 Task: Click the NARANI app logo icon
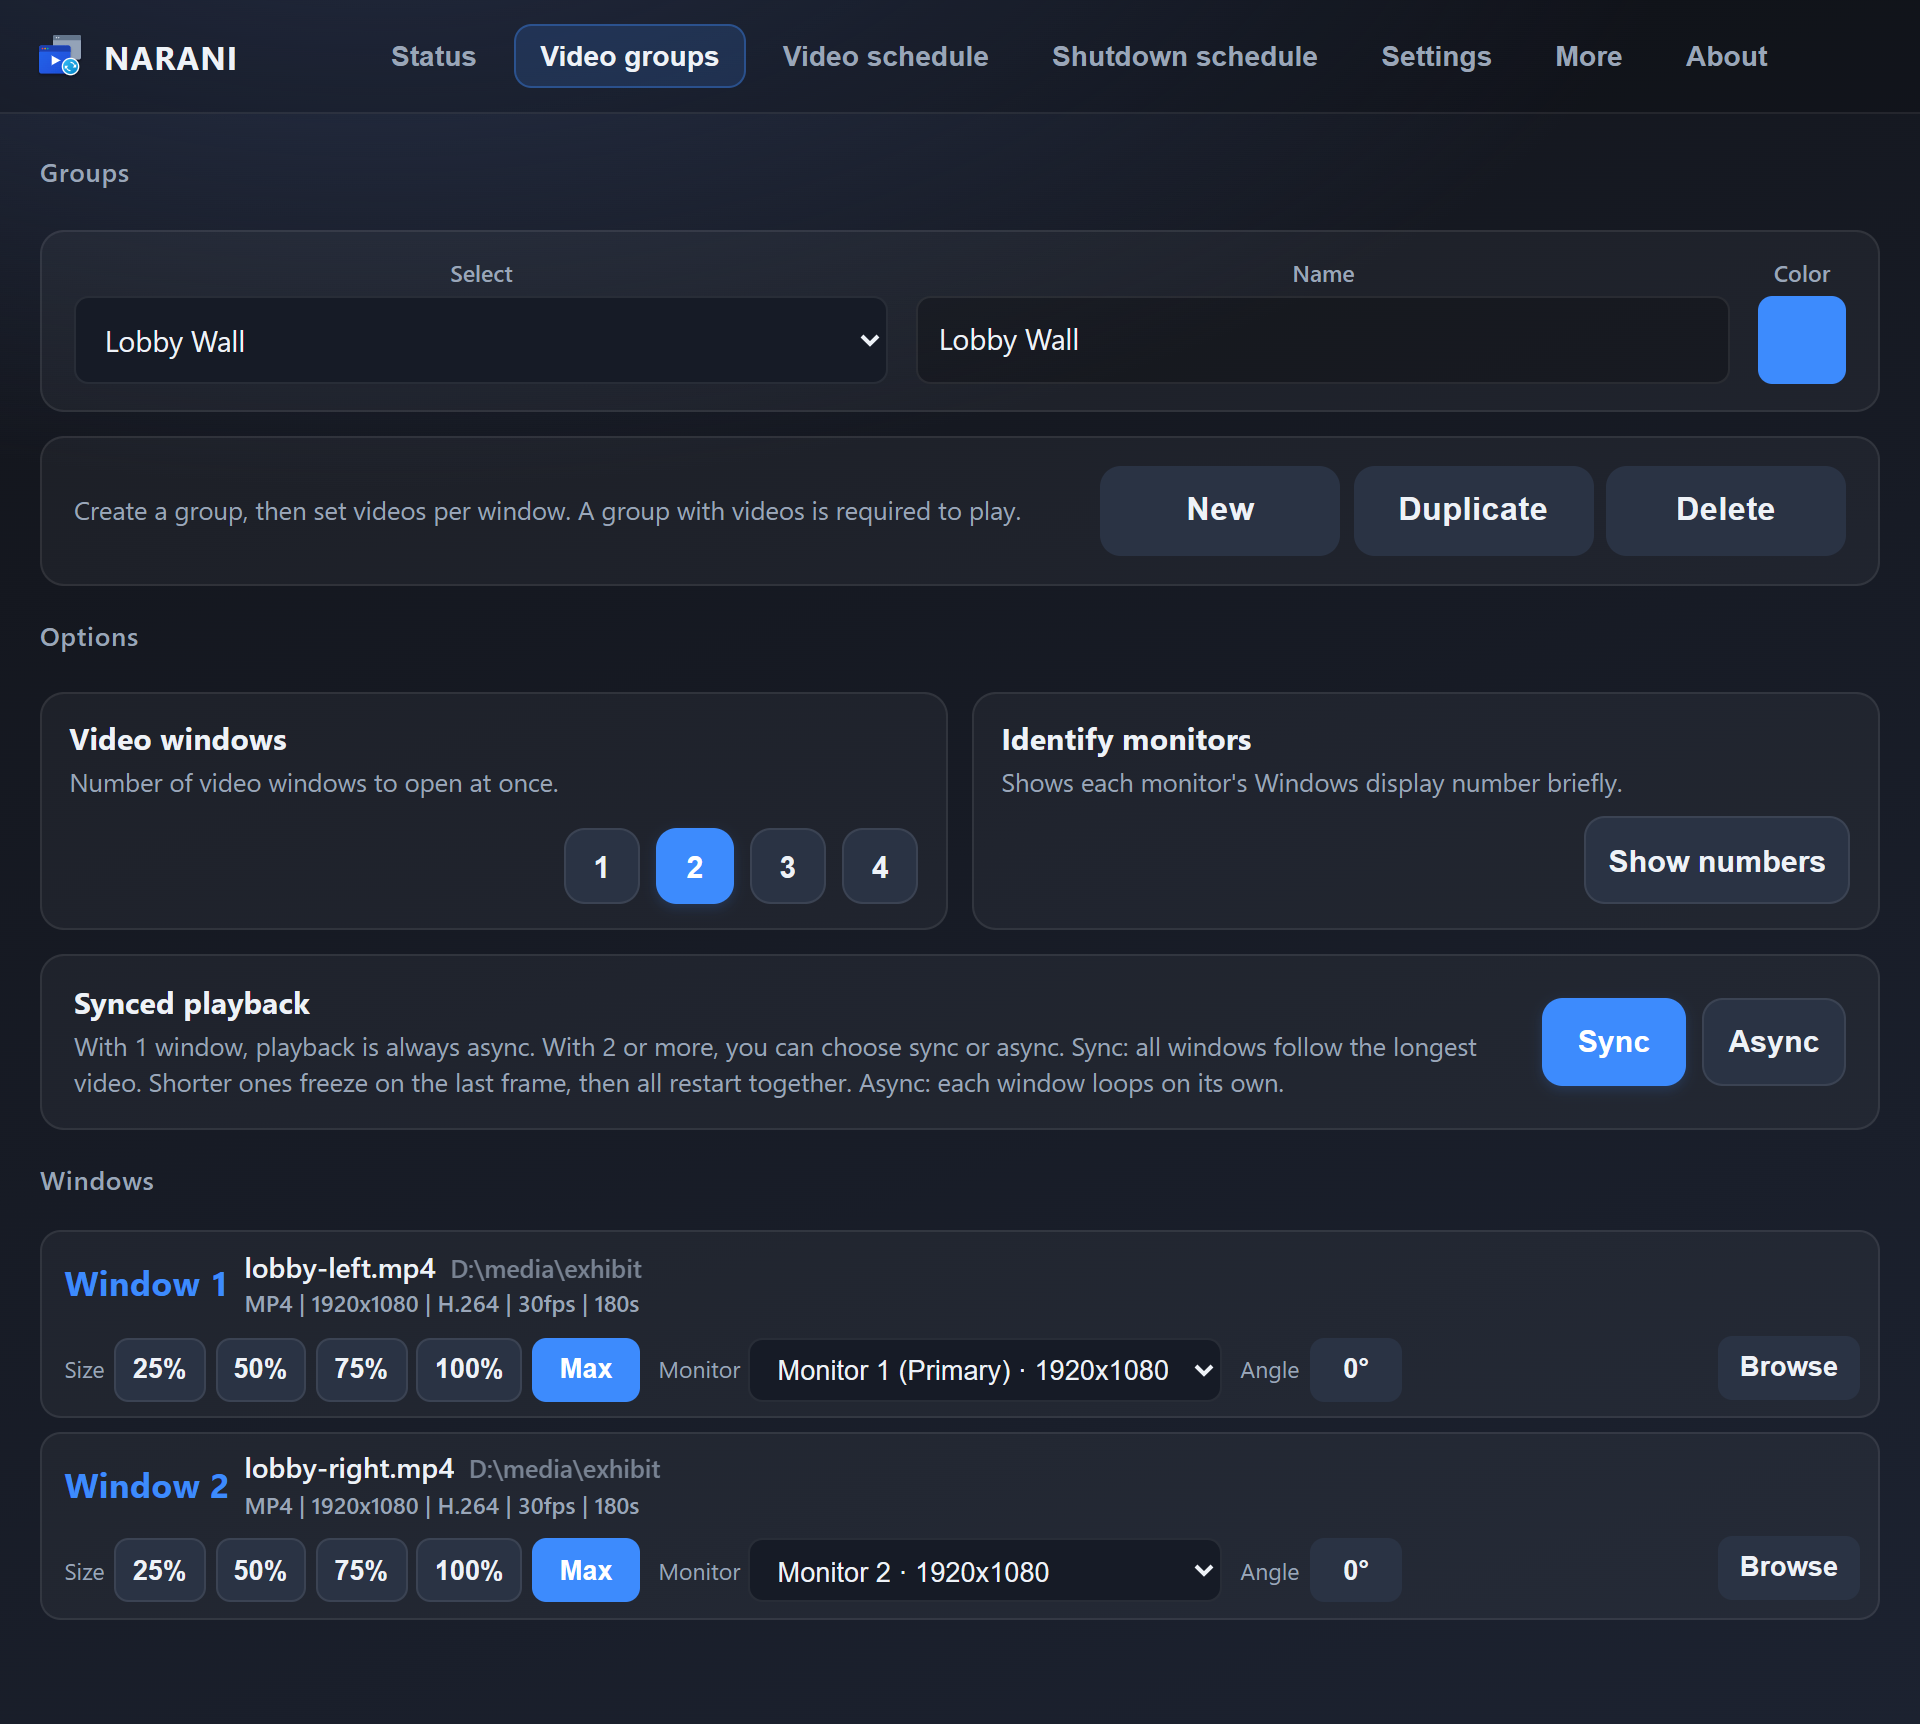pyautogui.click(x=60, y=57)
